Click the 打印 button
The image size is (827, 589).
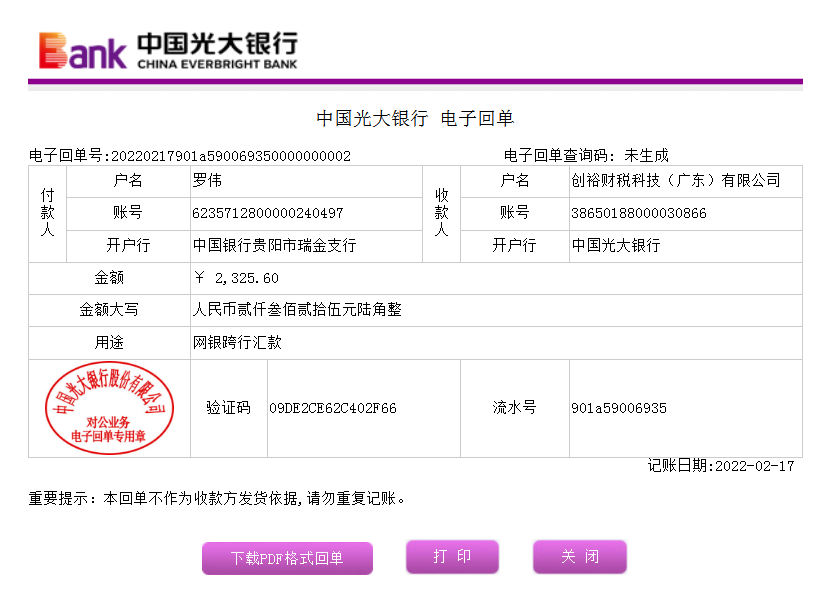coord(452,556)
